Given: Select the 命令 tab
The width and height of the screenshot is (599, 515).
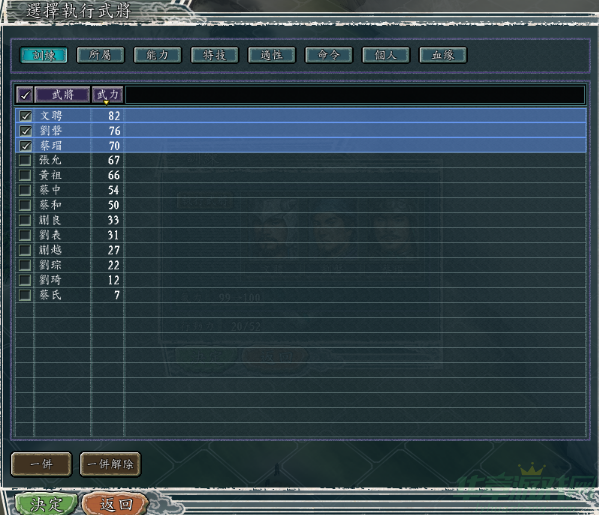Looking at the screenshot, I should [x=329, y=55].
